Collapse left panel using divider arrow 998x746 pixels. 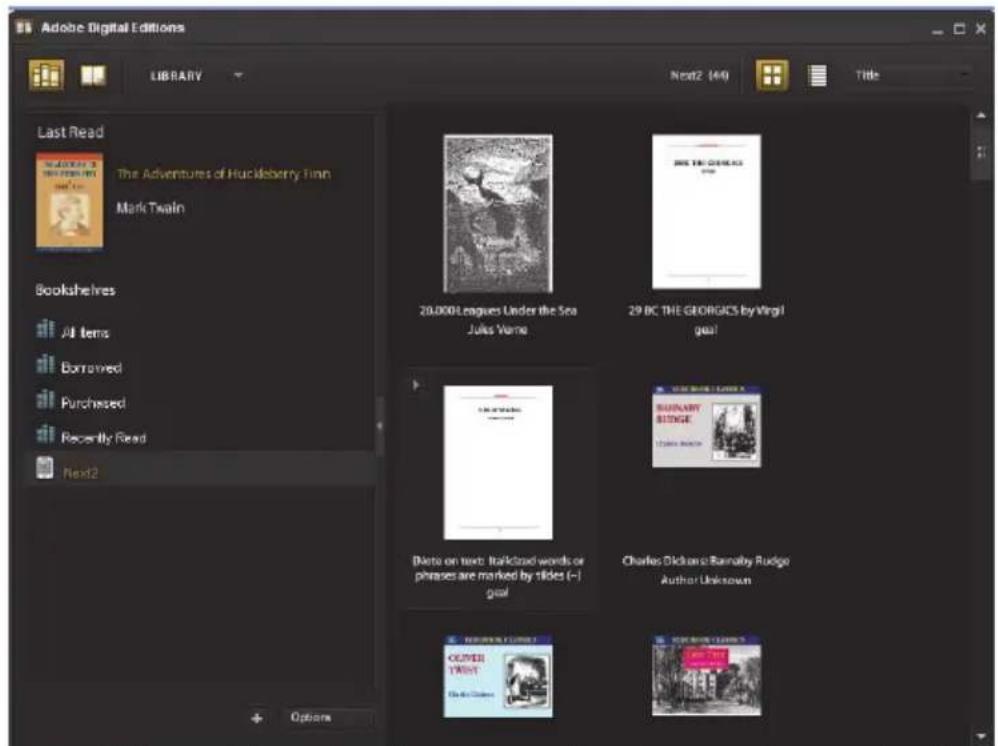380,425
